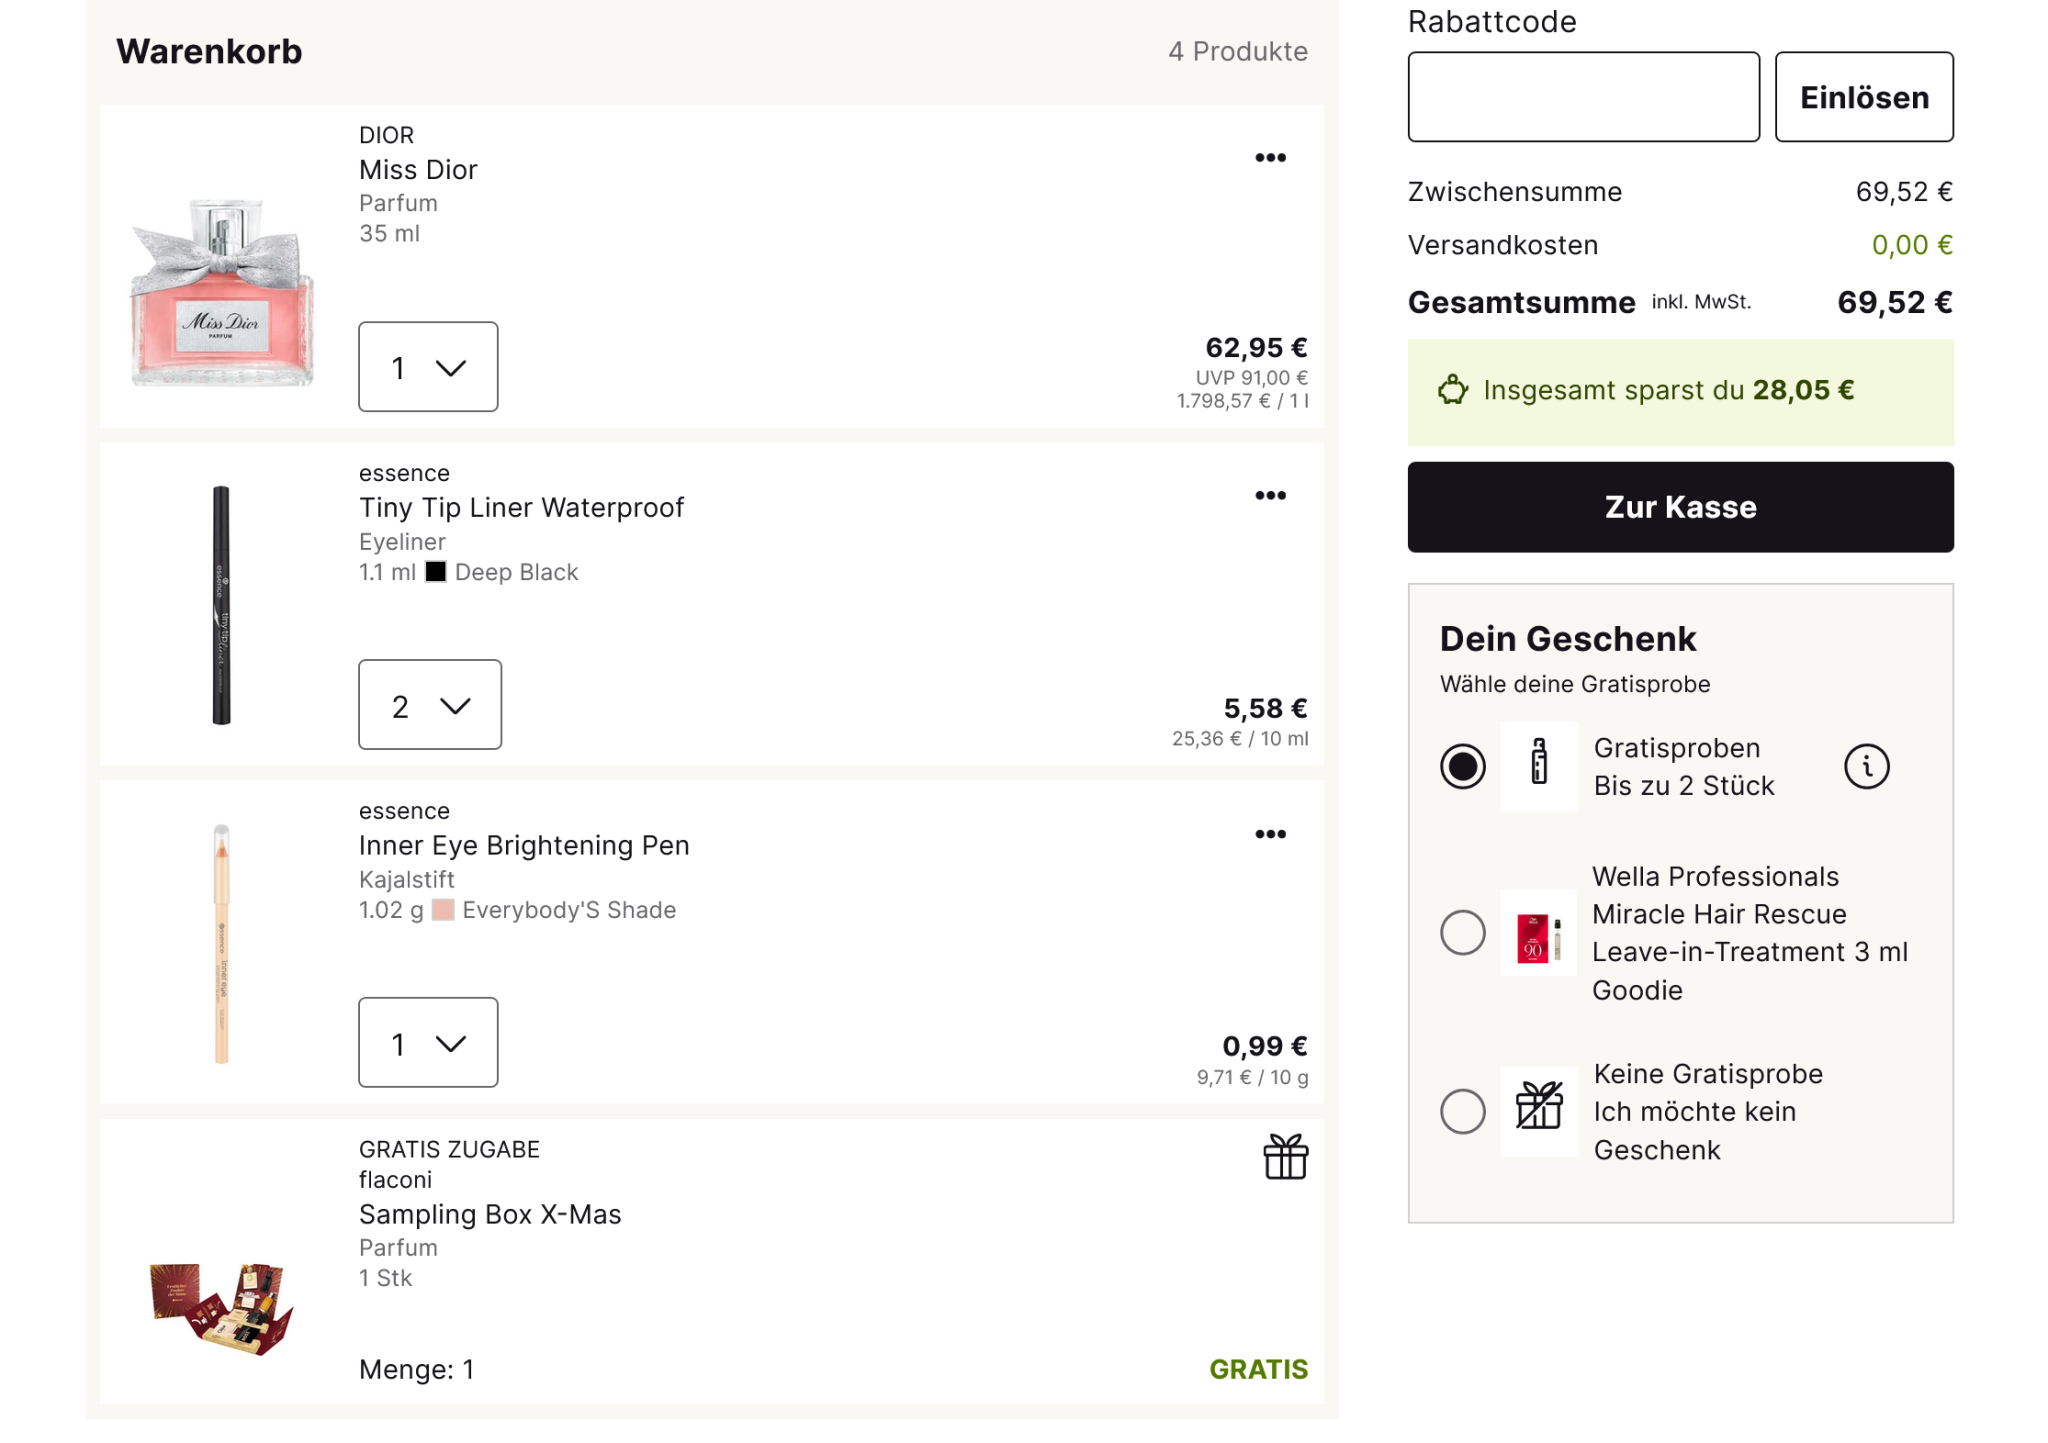Expand quantity selector for Tiny Tip Liner

pyautogui.click(x=430, y=705)
